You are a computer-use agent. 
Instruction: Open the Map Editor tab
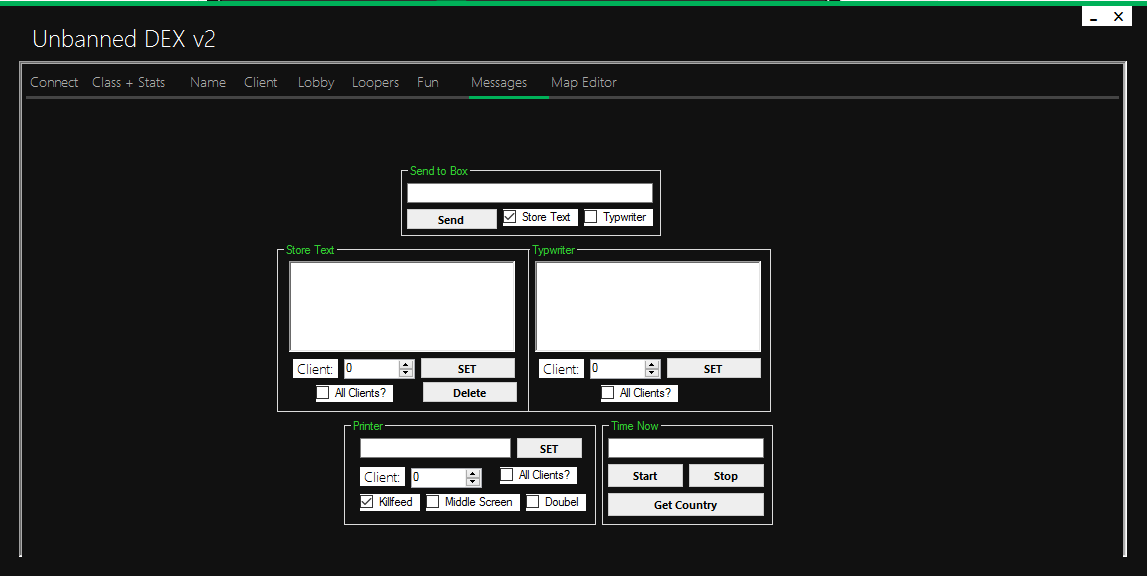pos(583,82)
